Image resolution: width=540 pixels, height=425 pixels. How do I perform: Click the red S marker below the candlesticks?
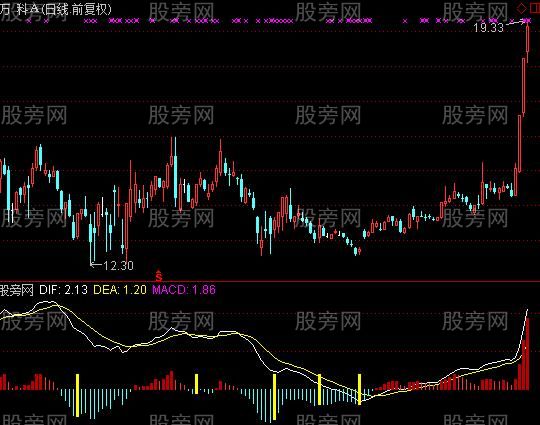click(x=158, y=275)
